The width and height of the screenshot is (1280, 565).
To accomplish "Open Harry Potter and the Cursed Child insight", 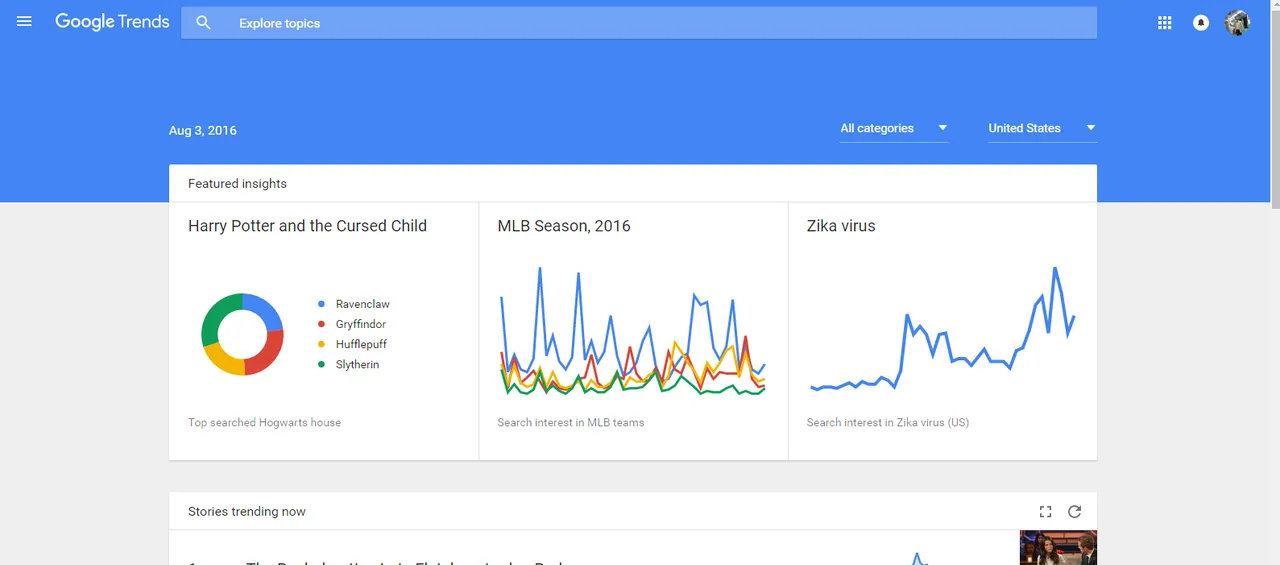I will (x=324, y=331).
